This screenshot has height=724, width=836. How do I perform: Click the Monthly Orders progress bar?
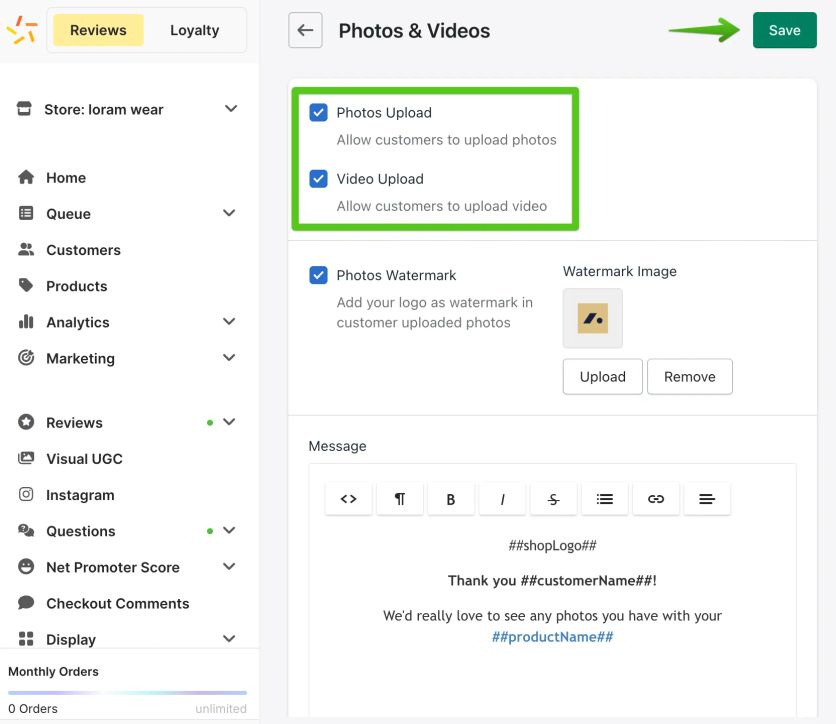coord(127,693)
